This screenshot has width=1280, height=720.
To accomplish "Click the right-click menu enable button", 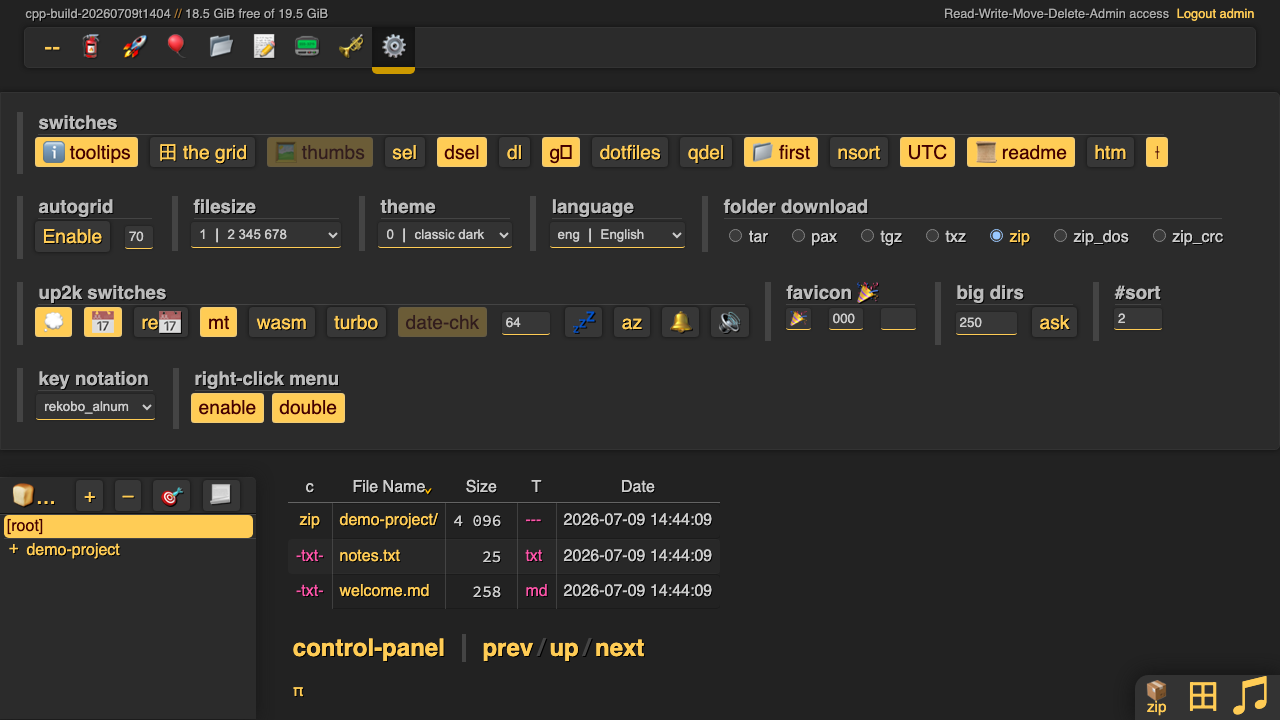I will click(x=227, y=407).
